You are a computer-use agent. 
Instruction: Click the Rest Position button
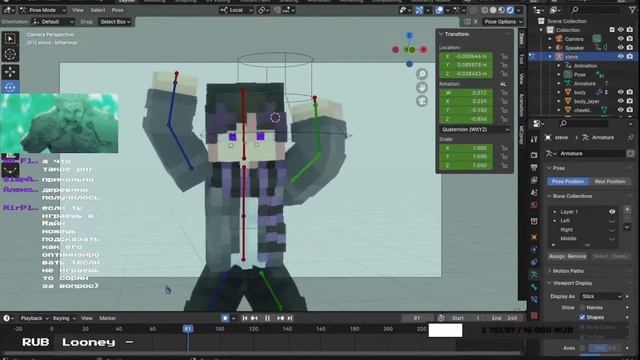[610, 182]
